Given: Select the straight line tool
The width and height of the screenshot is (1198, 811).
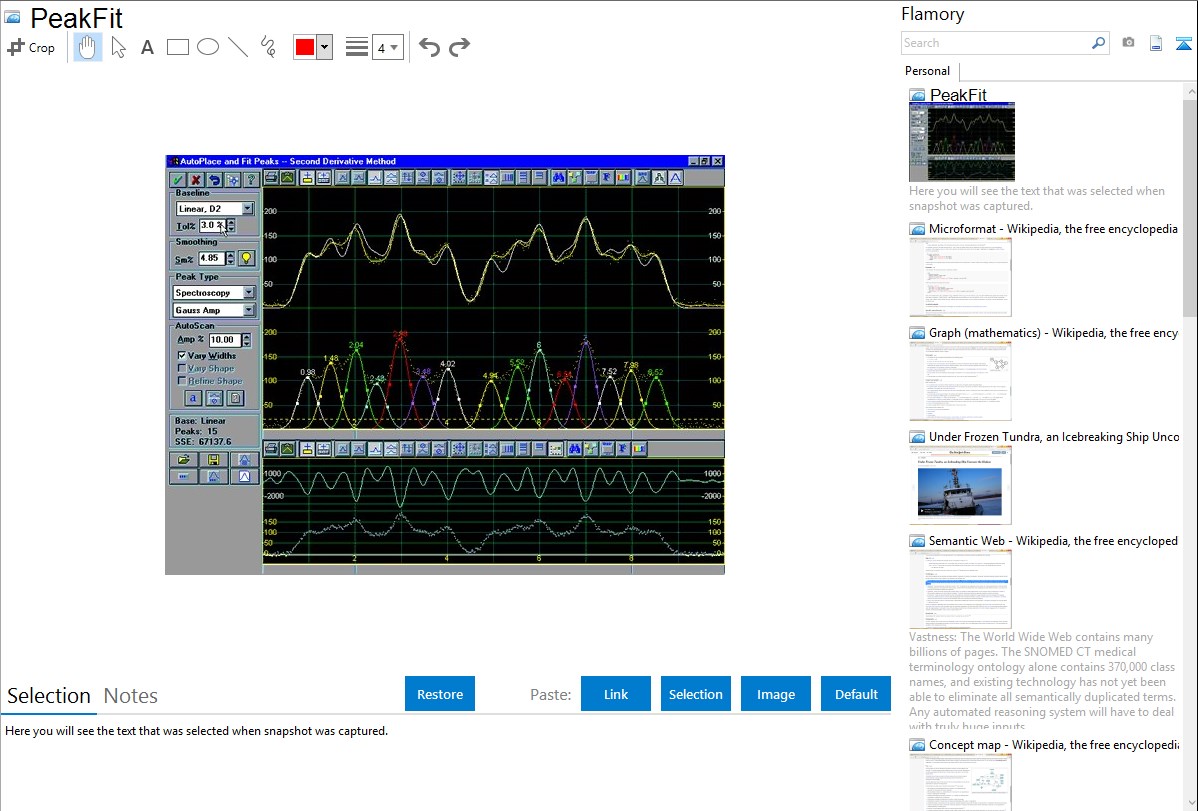Looking at the screenshot, I should (x=238, y=47).
